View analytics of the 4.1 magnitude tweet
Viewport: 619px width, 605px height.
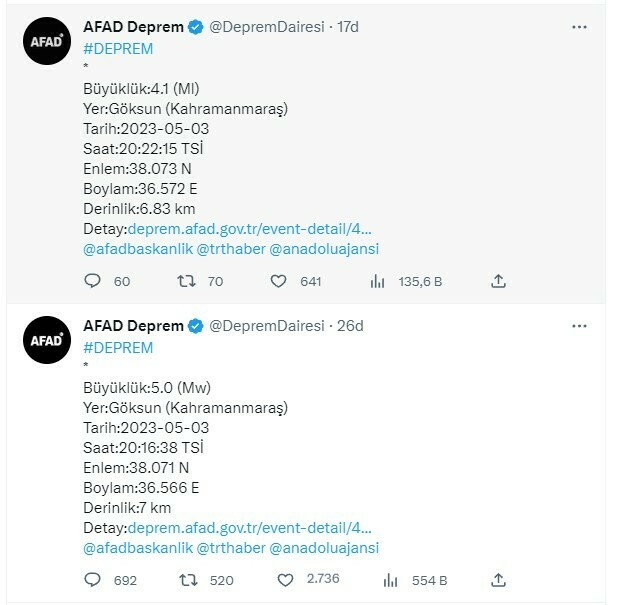click(377, 282)
